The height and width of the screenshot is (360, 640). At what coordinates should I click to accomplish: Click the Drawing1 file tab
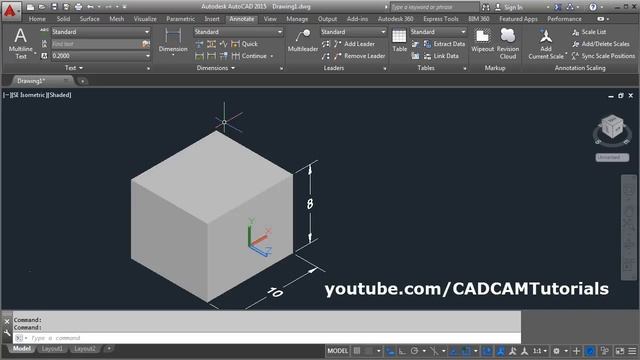[41, 81]
